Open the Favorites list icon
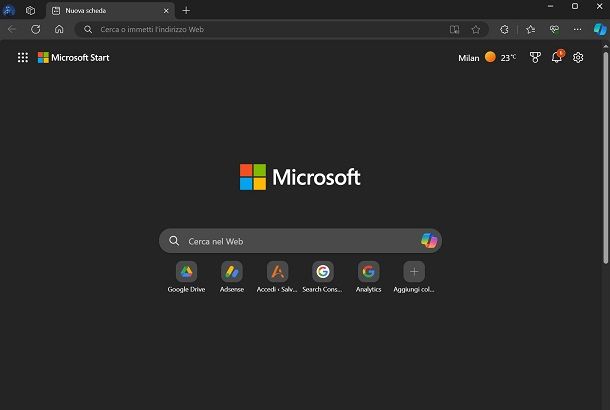 tap(530, 30)
